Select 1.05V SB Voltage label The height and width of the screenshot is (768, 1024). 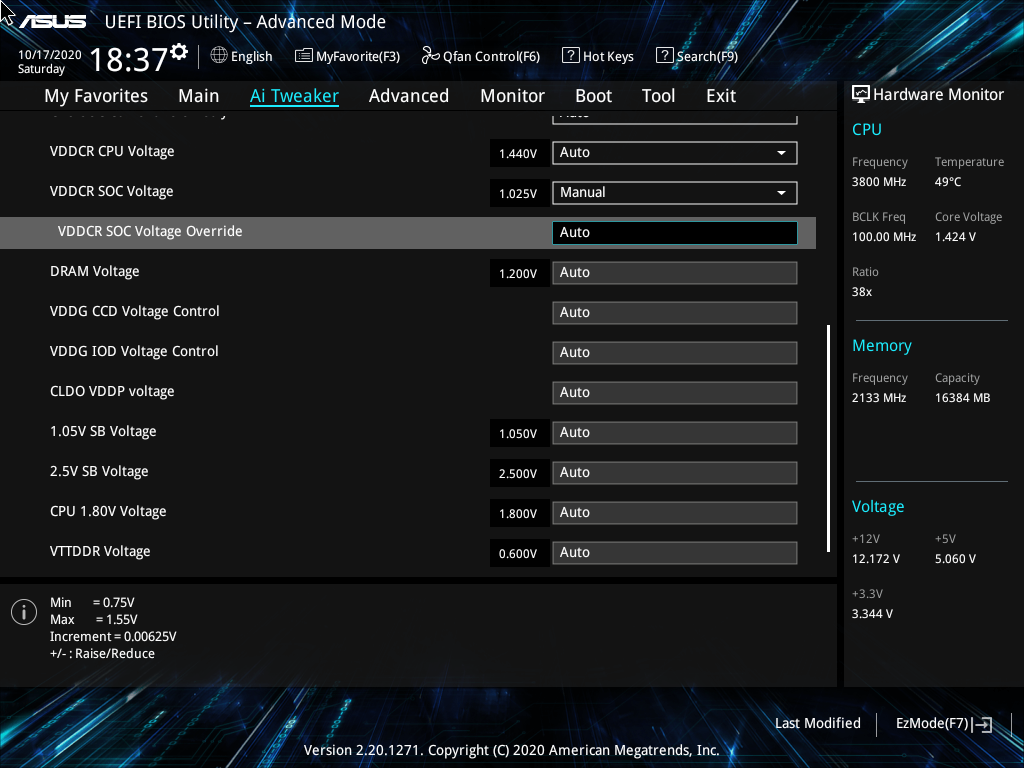[x=103, y=432]
